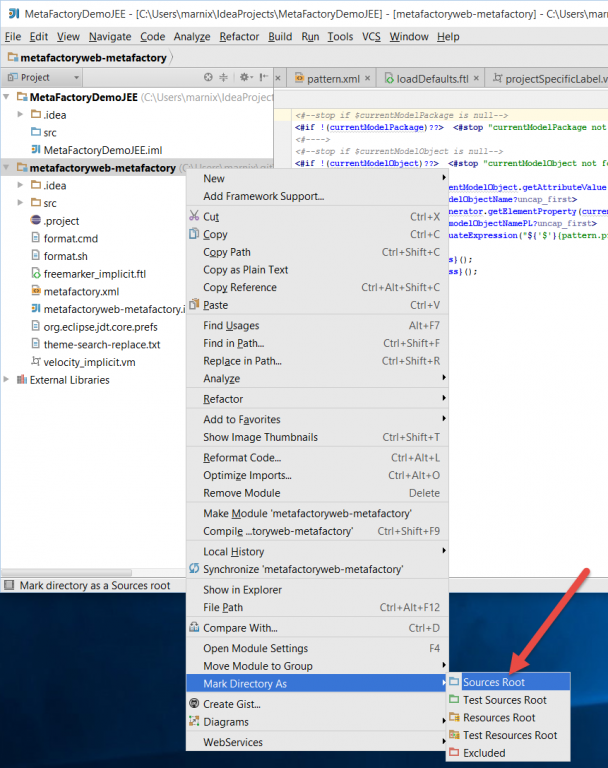Image resolution: width=608 pixels, height=768 pixels.
Task: Click the Scroll from Source icon in Project panel
Action: [x=208, y=77]
